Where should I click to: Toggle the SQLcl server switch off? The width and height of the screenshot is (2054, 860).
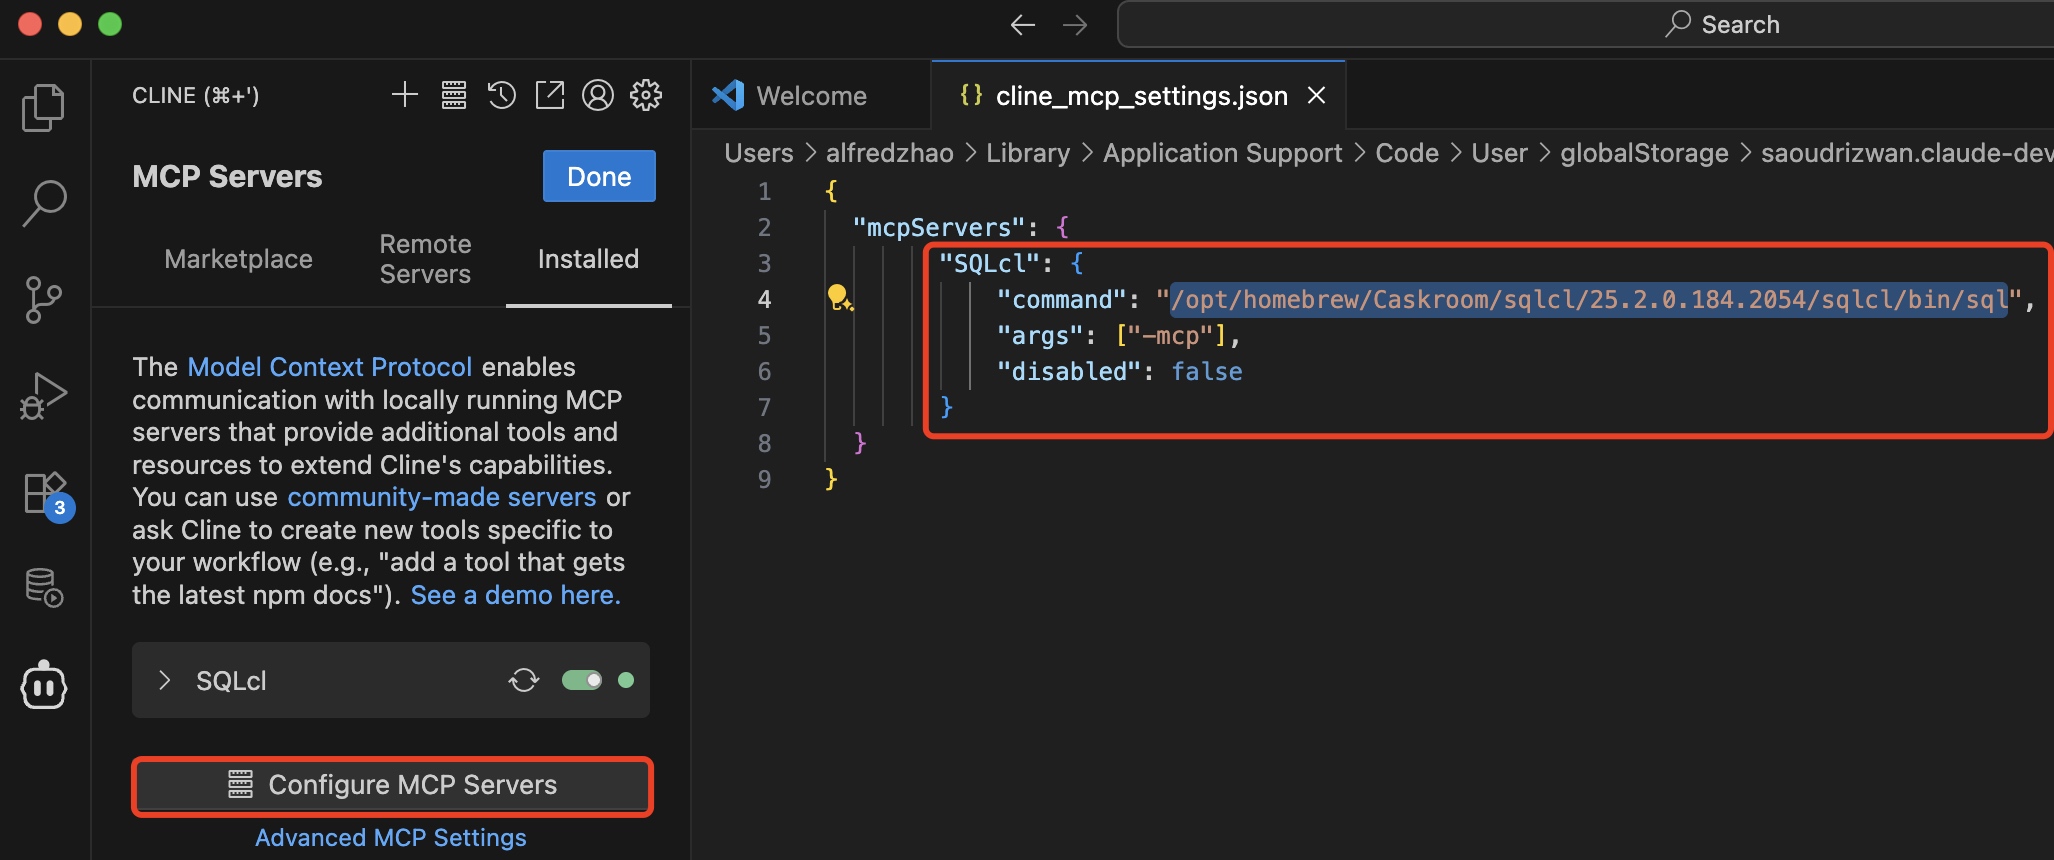point(582,680)
